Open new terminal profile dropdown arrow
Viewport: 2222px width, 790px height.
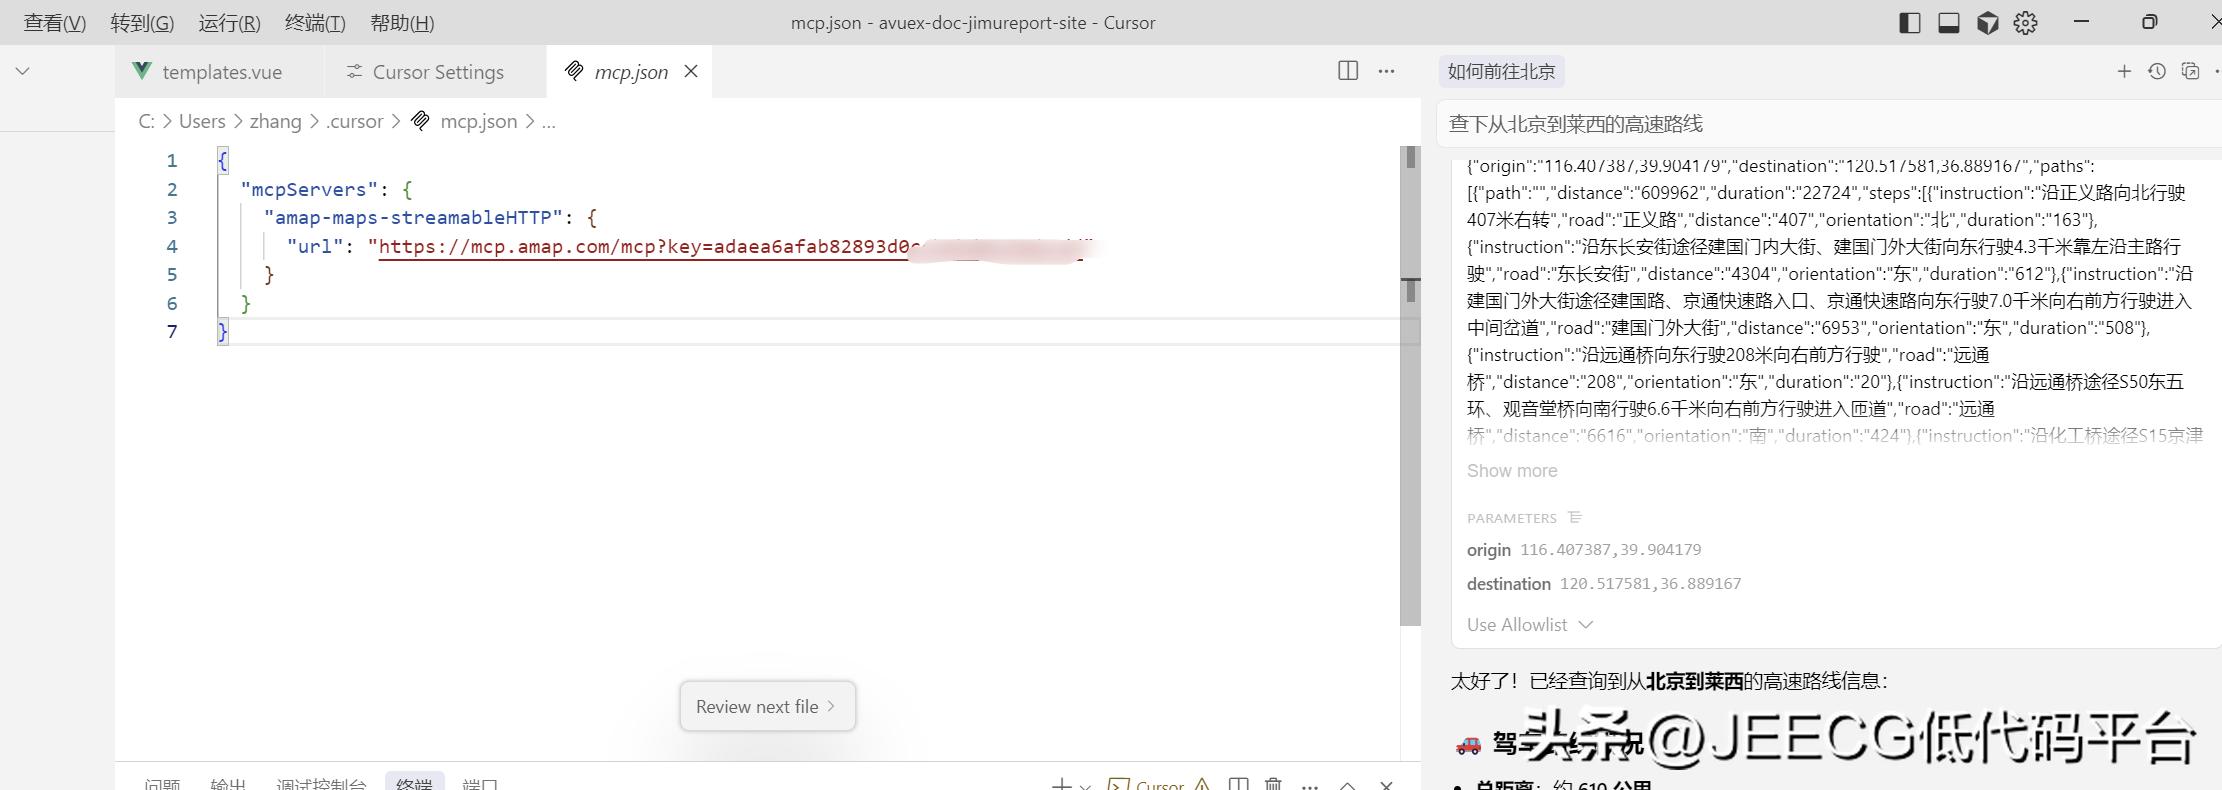coord(1085,786)
